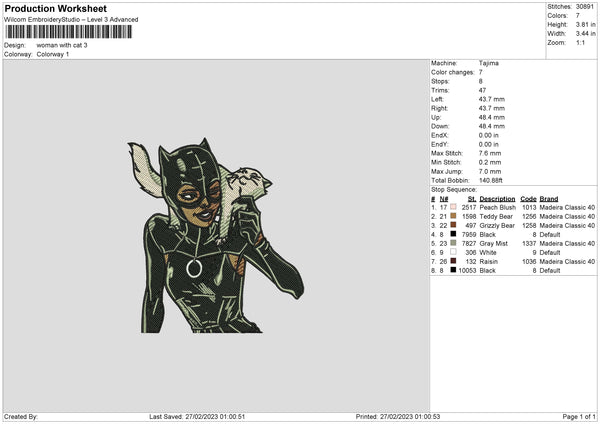600x424 pixels.
Task: Click thread code 1036
Action: click(x=529, y=261)
